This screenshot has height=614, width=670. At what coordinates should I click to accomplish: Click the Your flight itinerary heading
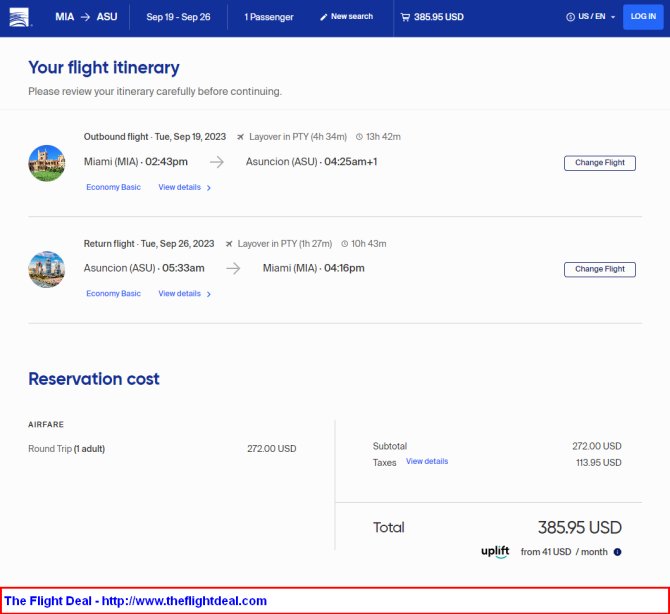click(104, 68)
